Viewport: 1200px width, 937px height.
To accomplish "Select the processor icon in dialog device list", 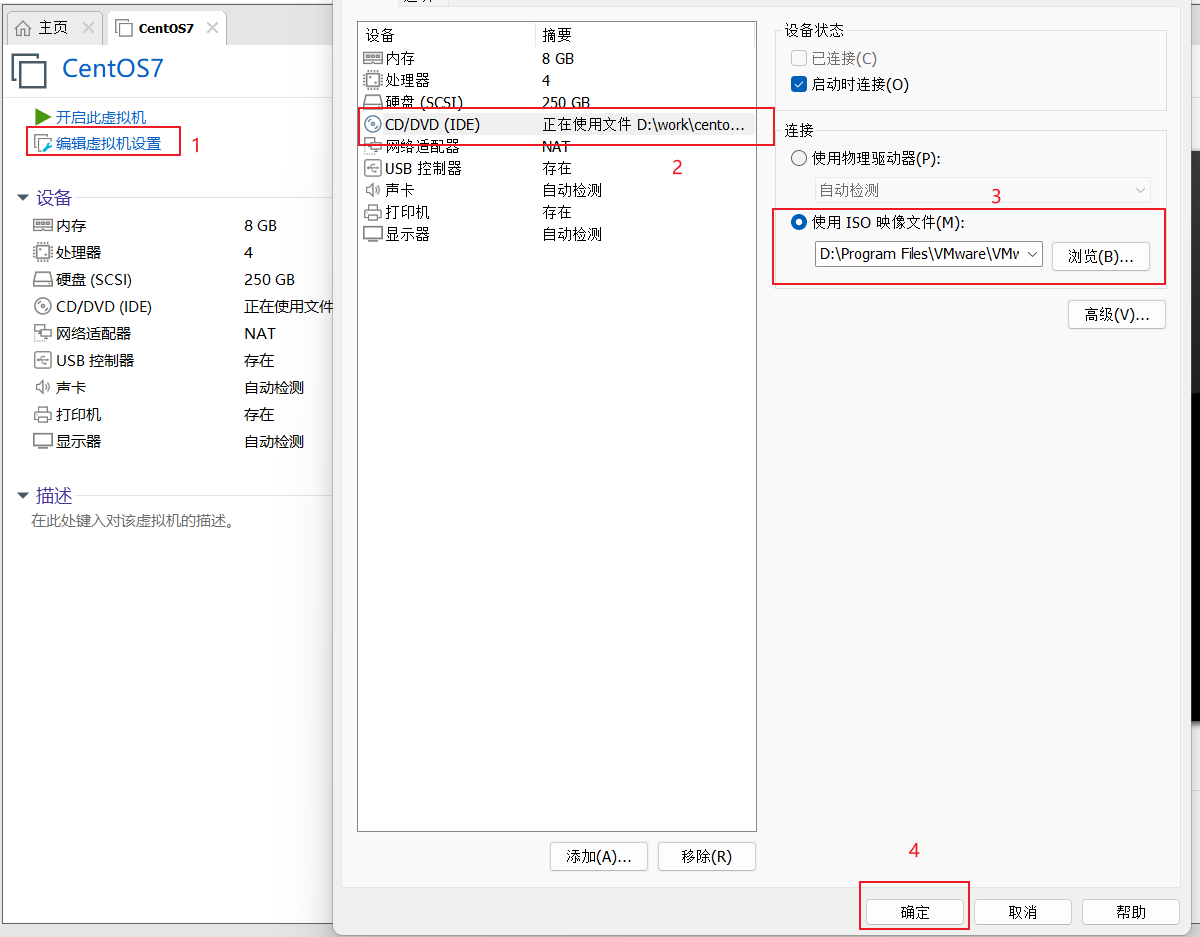I will pos(372,80).
